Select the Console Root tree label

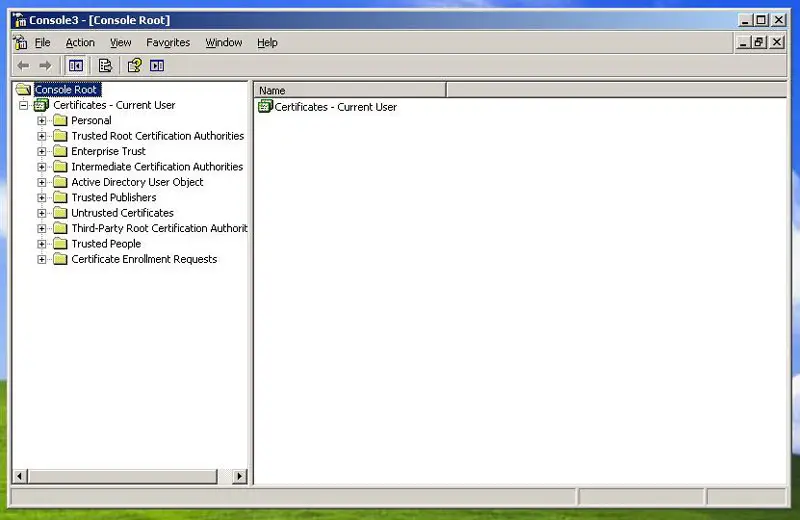click(x=67, y=90)
